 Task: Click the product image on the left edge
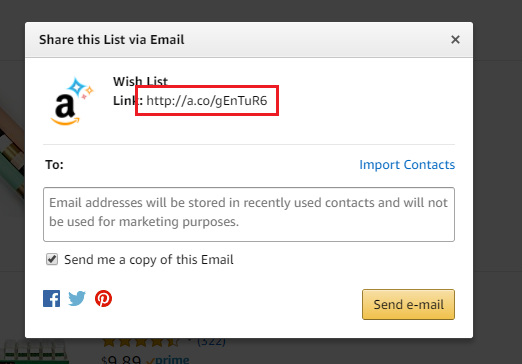(x=12, y=153)
